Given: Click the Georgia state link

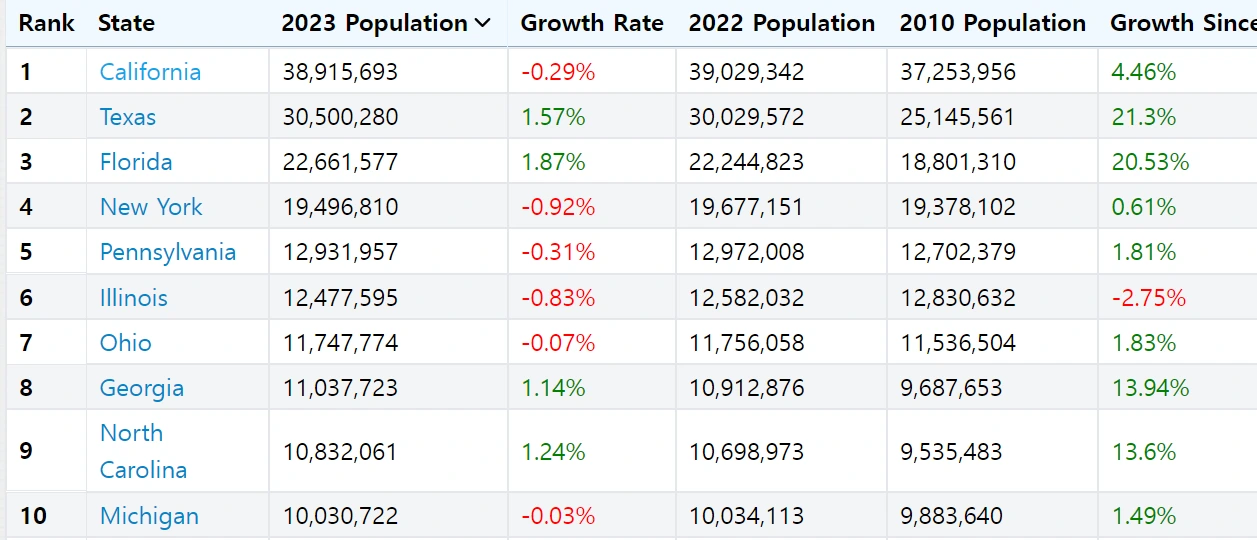Looking at the screenshot, I should point(142,388).
